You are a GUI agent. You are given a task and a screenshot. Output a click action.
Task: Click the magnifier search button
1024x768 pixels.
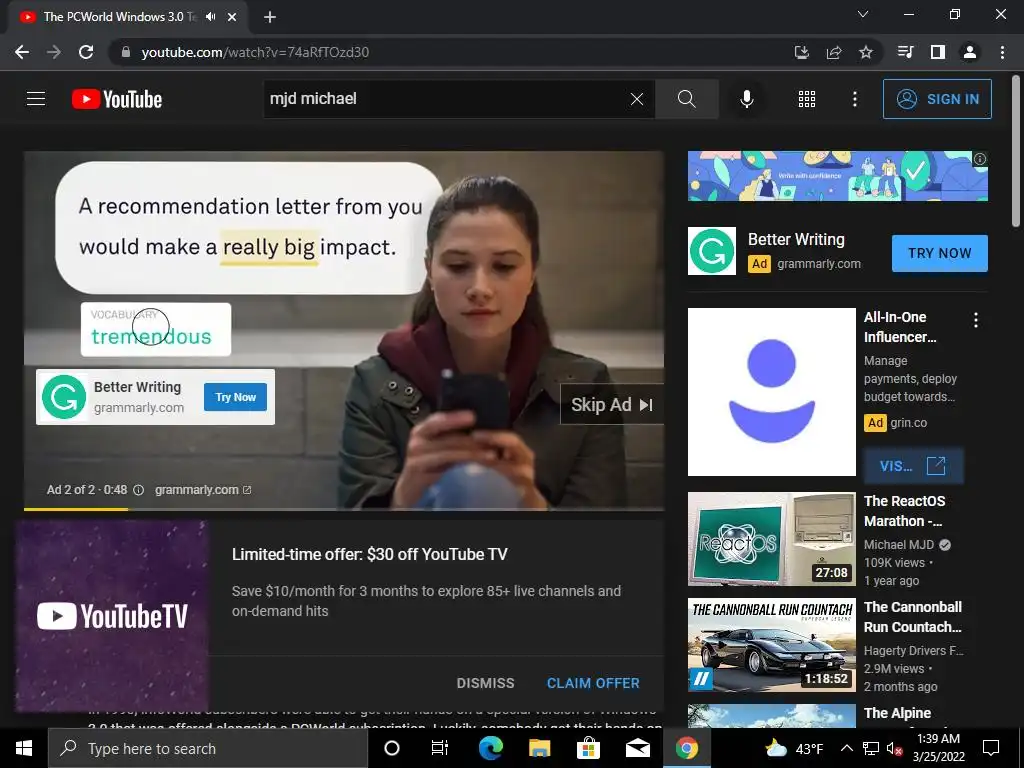coord(686,99)
